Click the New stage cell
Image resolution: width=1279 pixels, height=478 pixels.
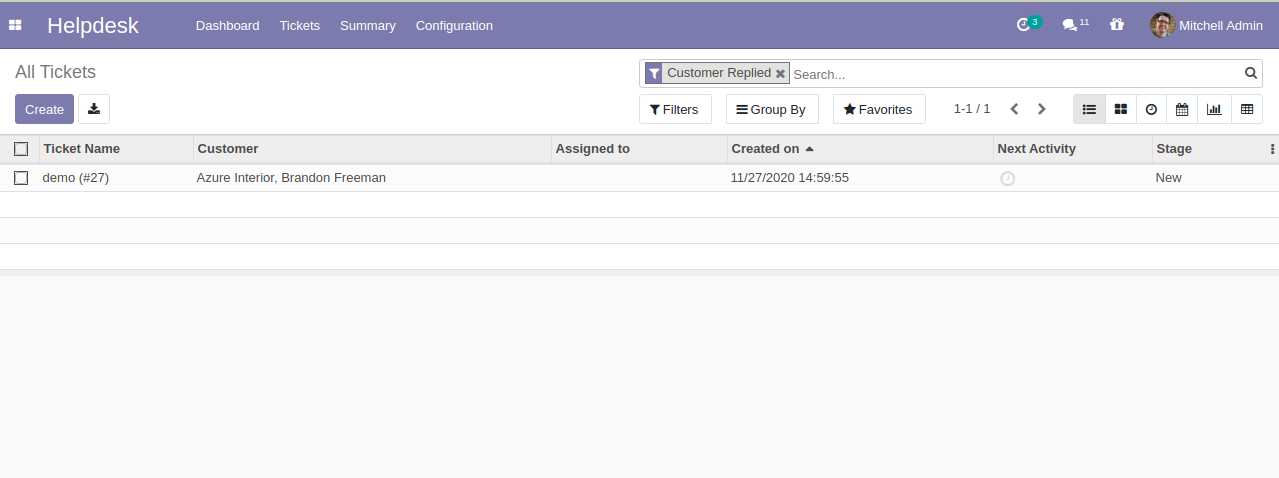tap(1168, 178)
